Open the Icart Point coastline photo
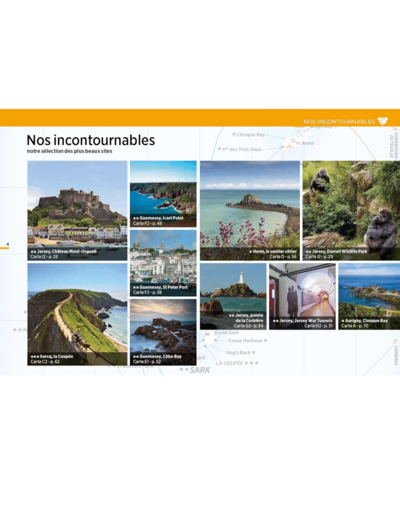The height and width of the screenshot is (520, 400). click(x=163, y=194)
